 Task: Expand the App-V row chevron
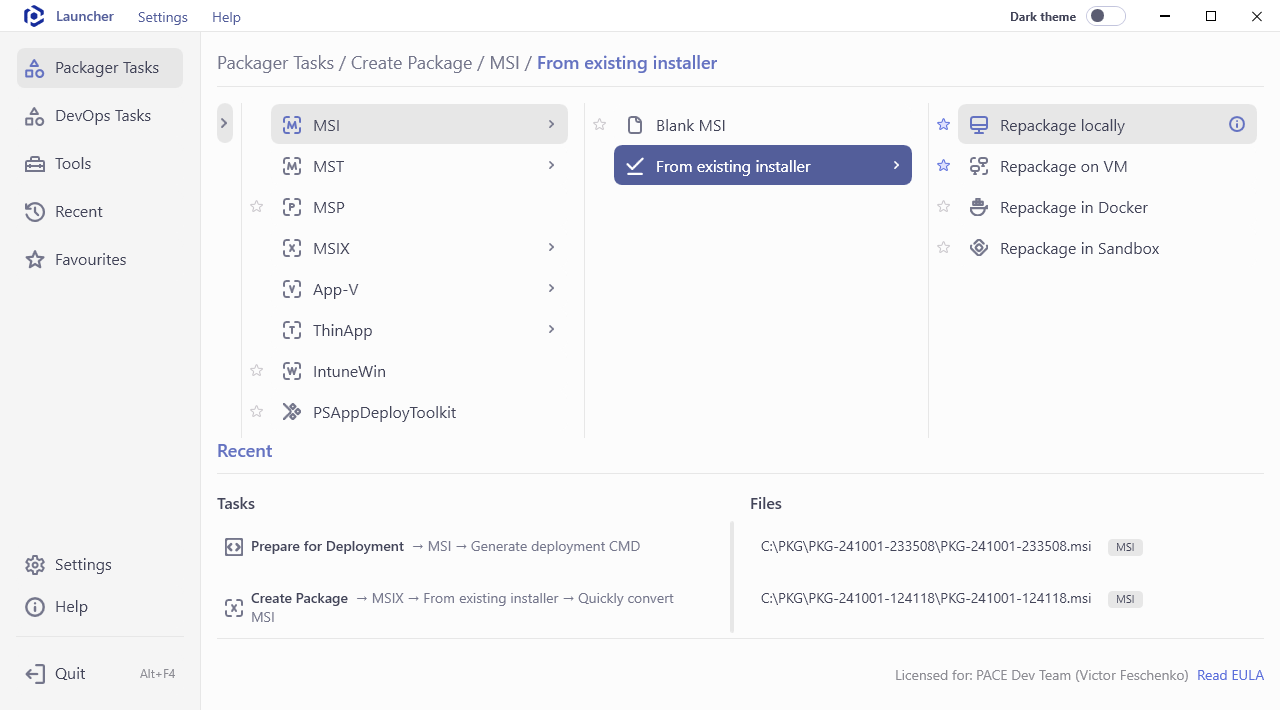[x=551, y=288]
